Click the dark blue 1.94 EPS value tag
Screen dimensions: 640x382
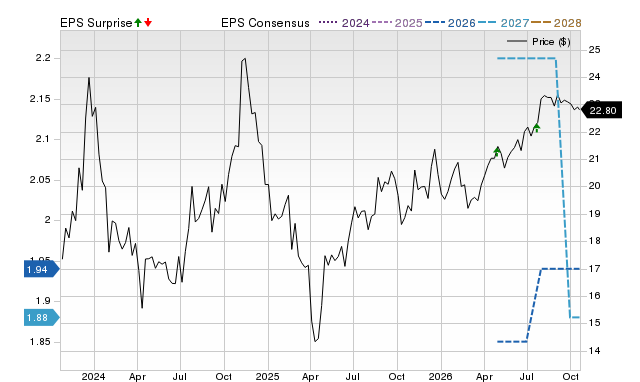coord(42,269)
